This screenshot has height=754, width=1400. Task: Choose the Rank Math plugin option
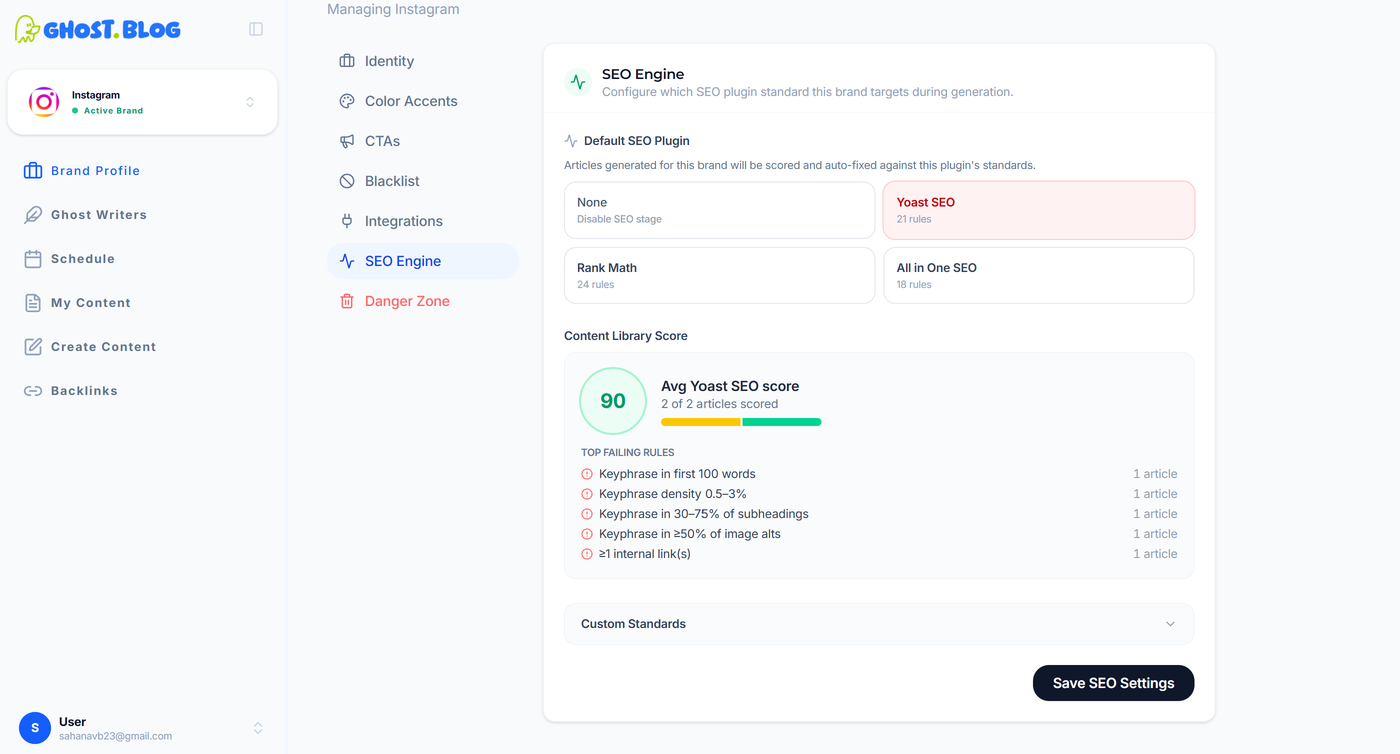click(719, 275)
